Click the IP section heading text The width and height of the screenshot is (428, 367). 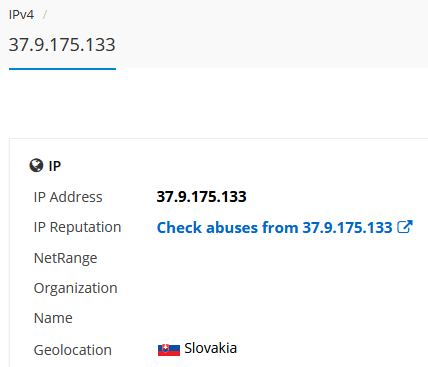(55, 166)
